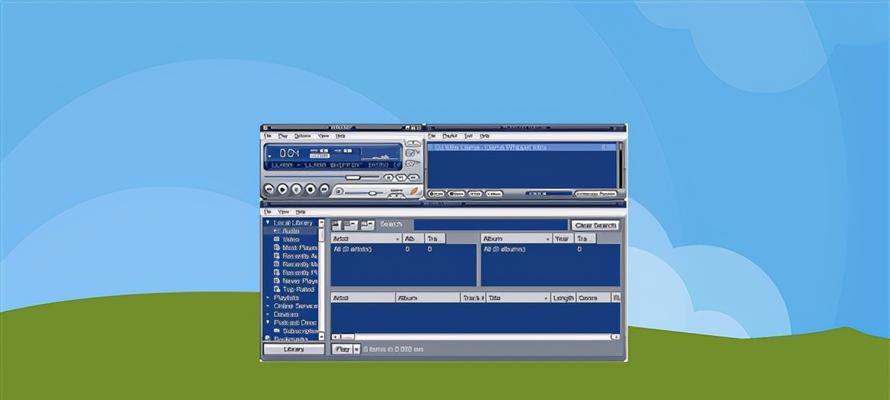This screenshot has height=400, width=890.
Task: Expand the Playlists tree node
Action: tap(267, 297)
